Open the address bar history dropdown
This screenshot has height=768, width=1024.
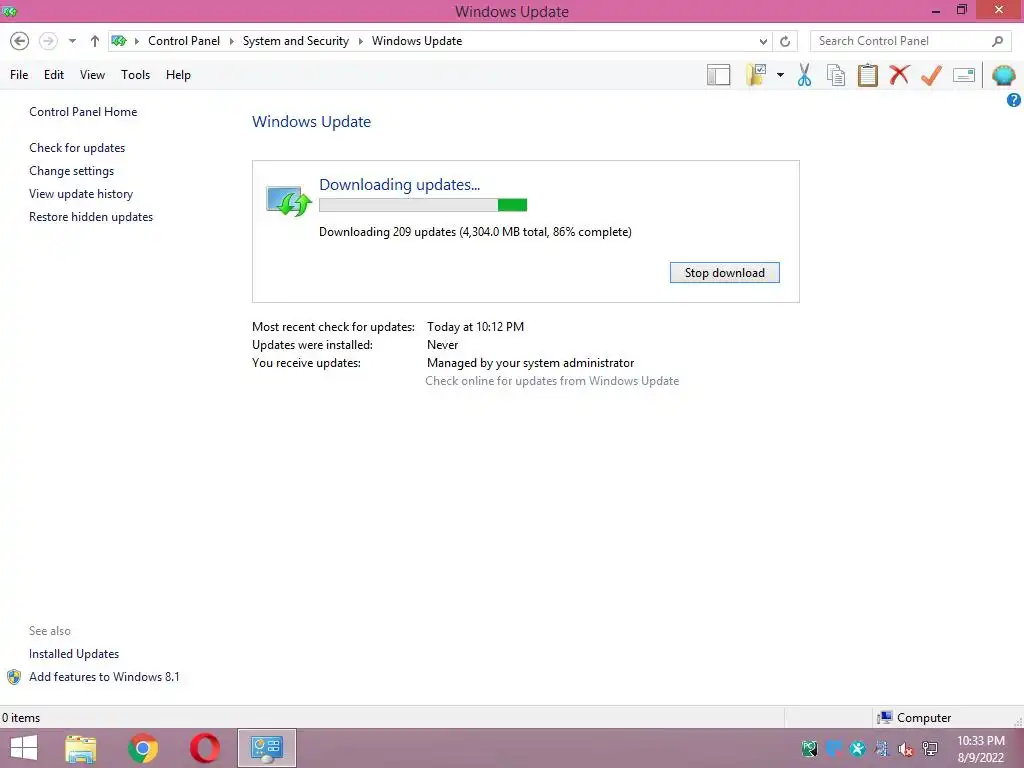[x=763, y=41]
